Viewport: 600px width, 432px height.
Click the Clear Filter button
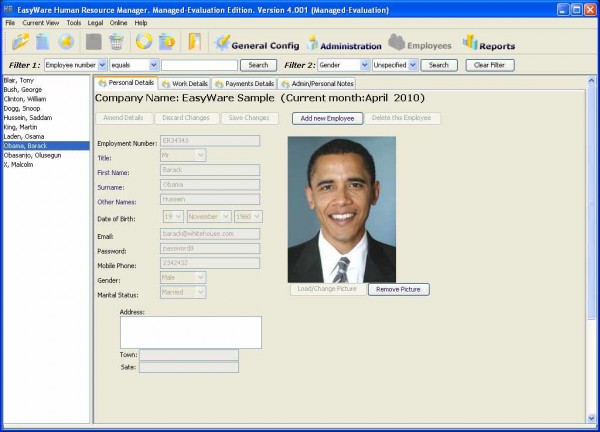click(490, 65)
